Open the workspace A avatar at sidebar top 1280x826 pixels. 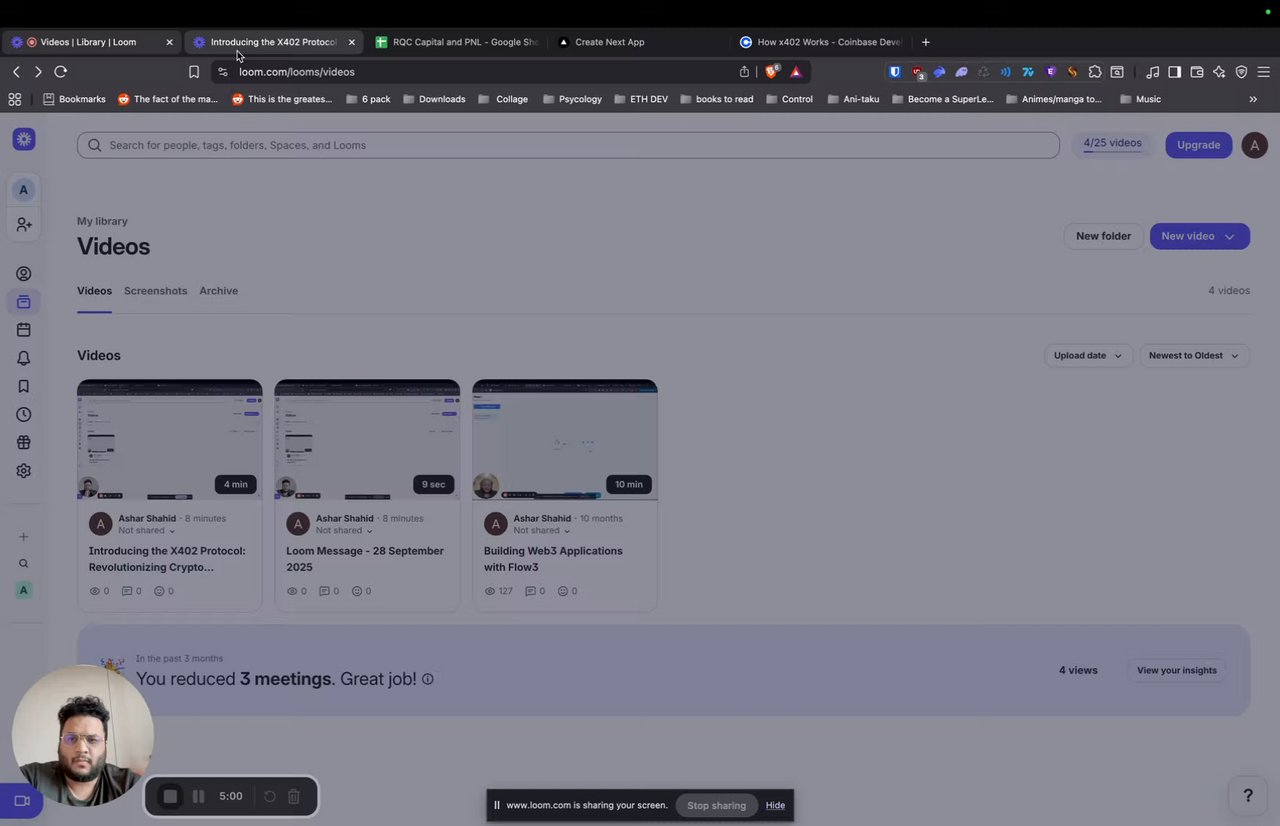[x=24, y=190]
